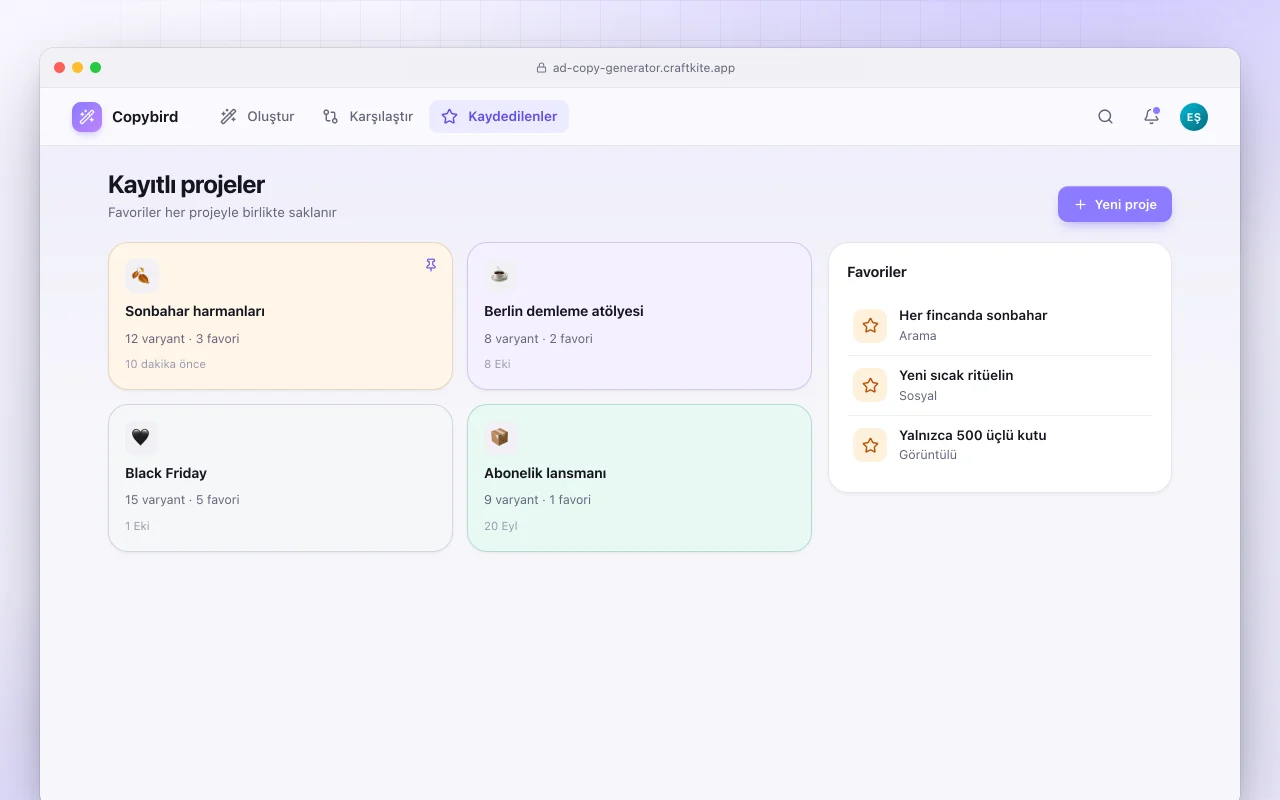This screenshot has height=800, width=1280.
Task: Click the Favoriler panel heading
Action: 877,272
